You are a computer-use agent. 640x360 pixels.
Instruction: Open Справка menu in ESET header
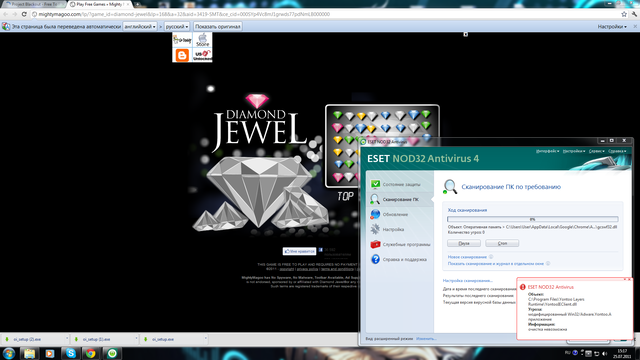point(617,151)
